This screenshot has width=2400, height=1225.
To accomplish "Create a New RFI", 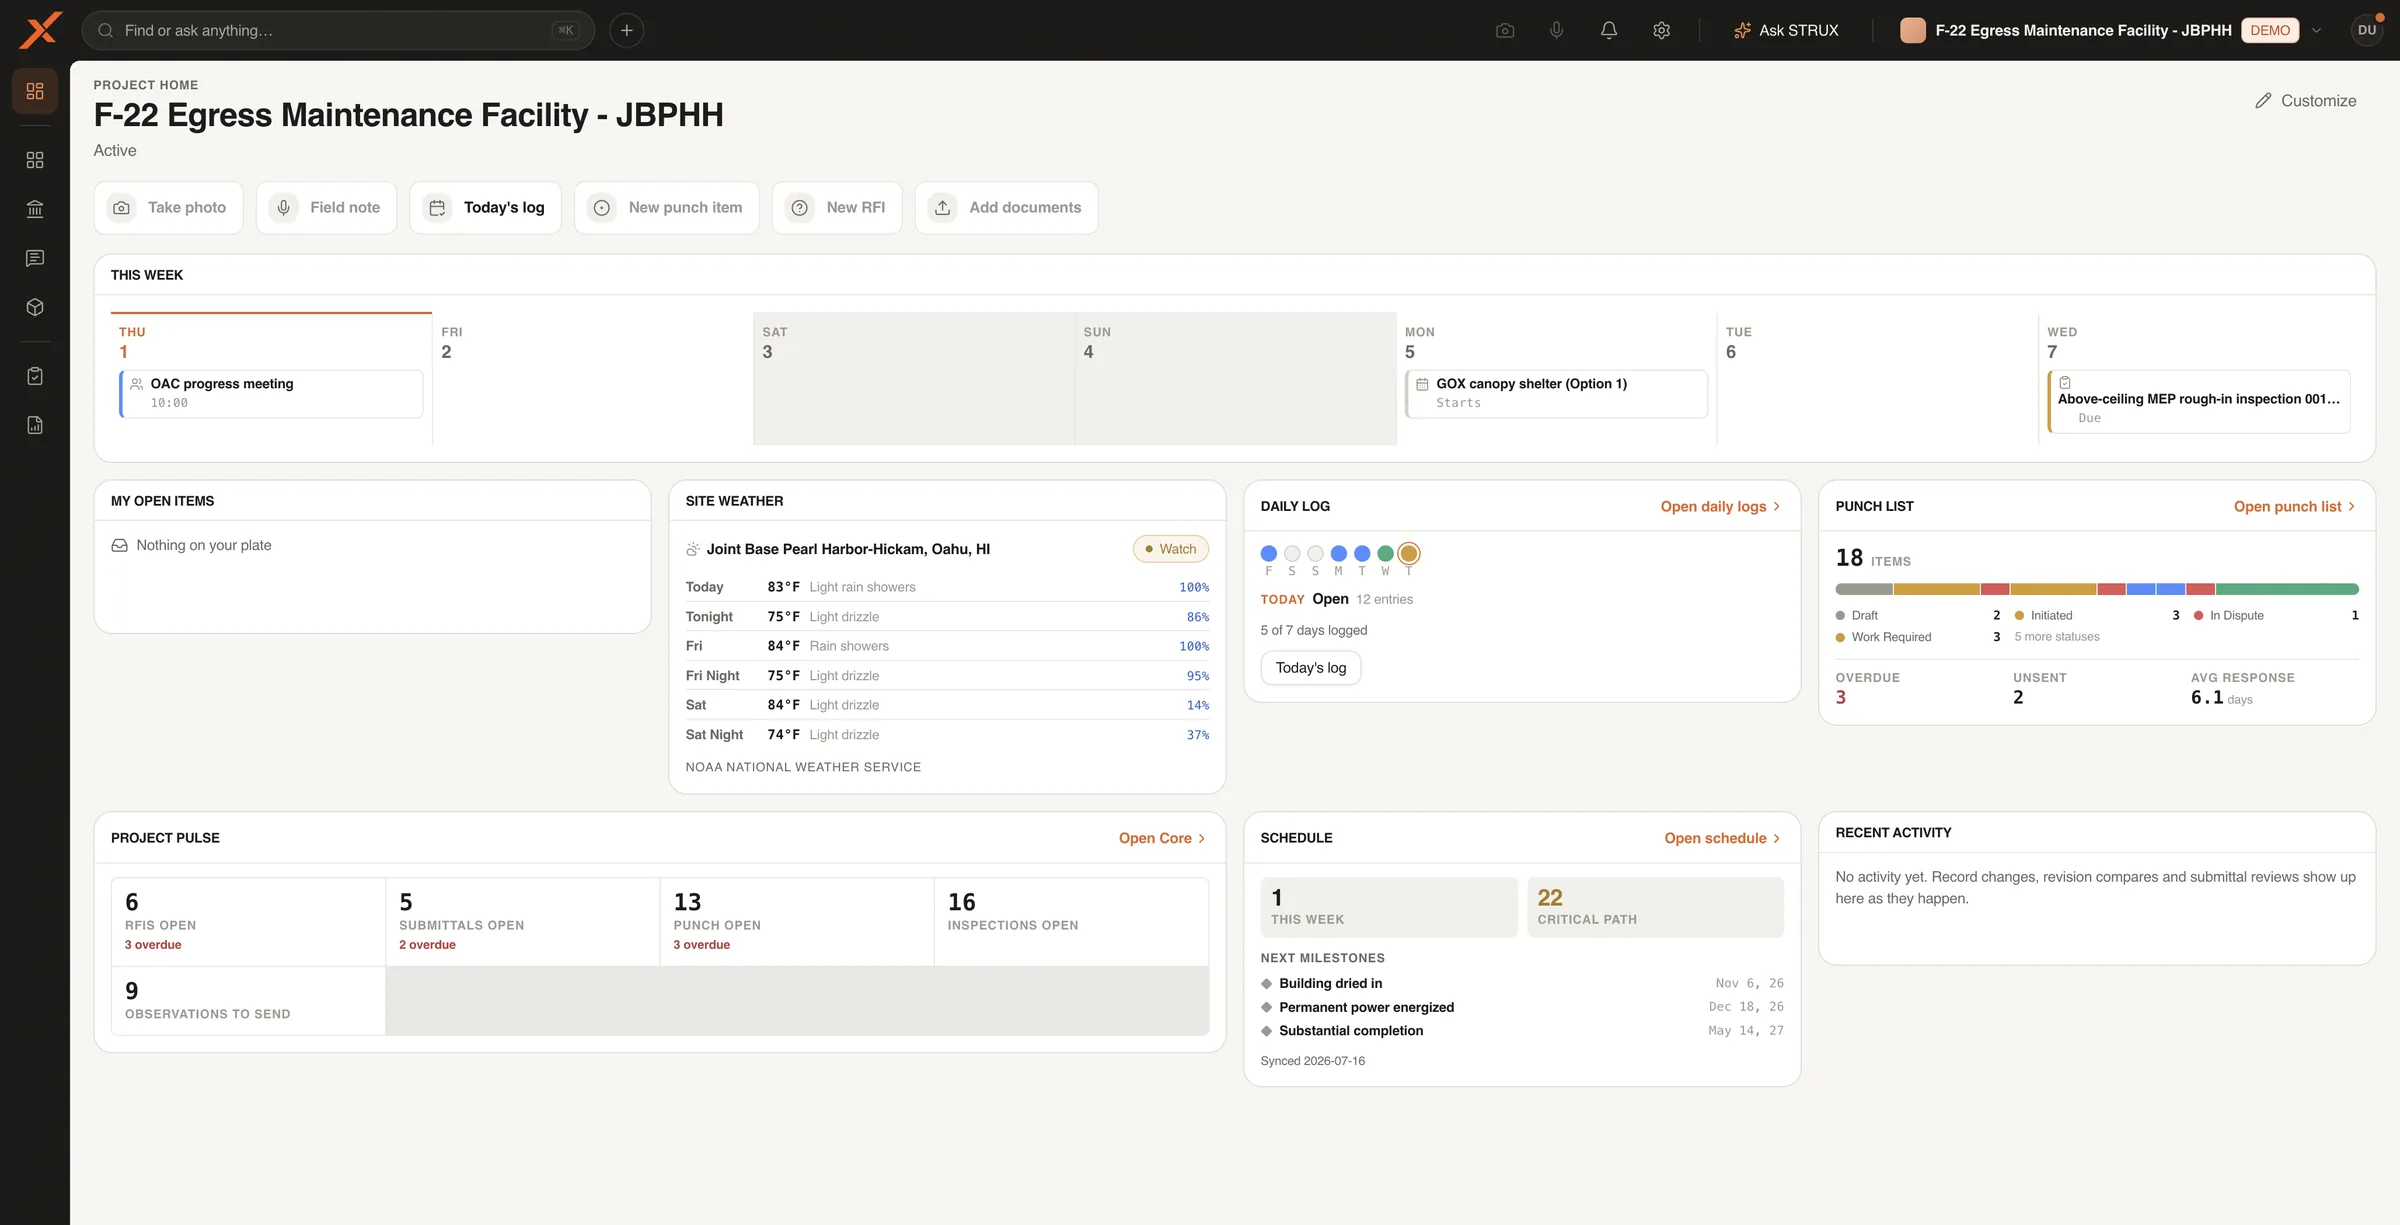I will (837, 208).
